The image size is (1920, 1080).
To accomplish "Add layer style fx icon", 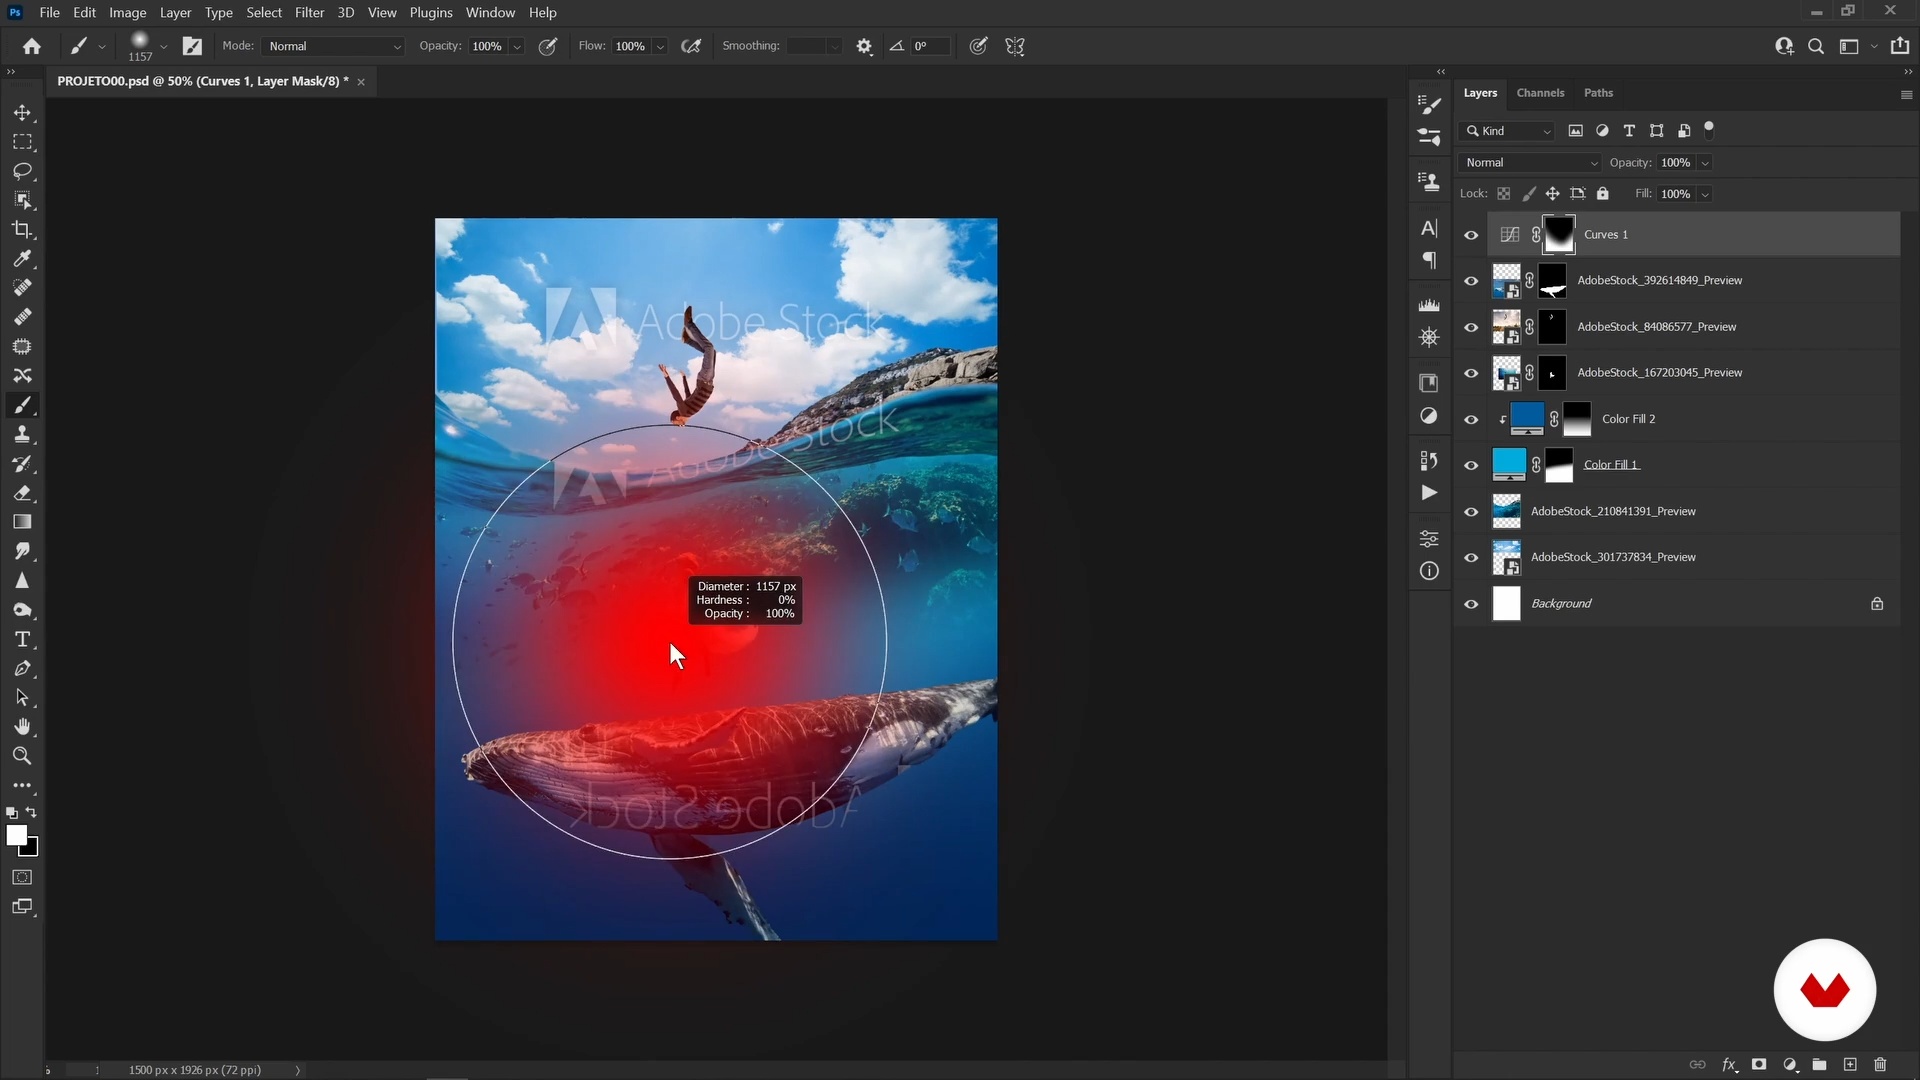I will pyautogui.click(x=1729, y=1065).
